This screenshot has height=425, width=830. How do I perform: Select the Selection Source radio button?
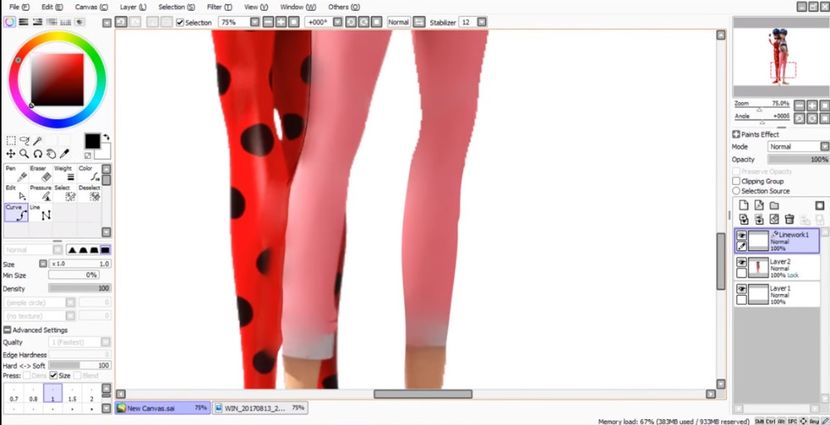[x=736, y=191]
